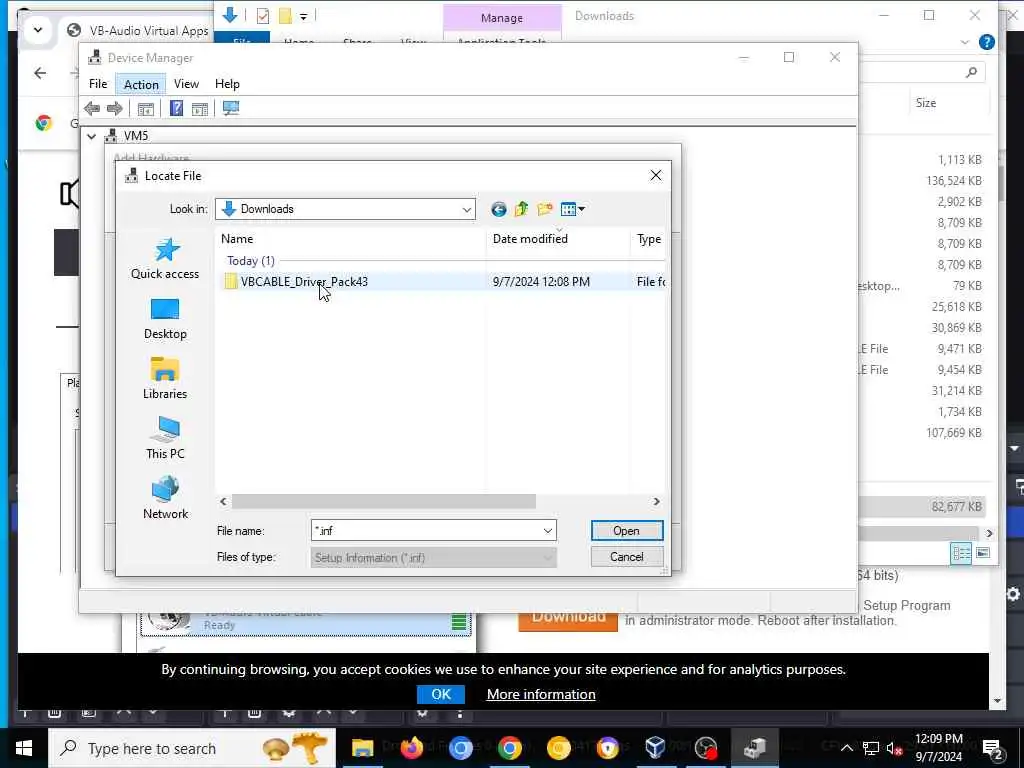Screen dimensions: 1024x768
Task: Open File Explorer from the taskbar
Action: tap(362, 748)
